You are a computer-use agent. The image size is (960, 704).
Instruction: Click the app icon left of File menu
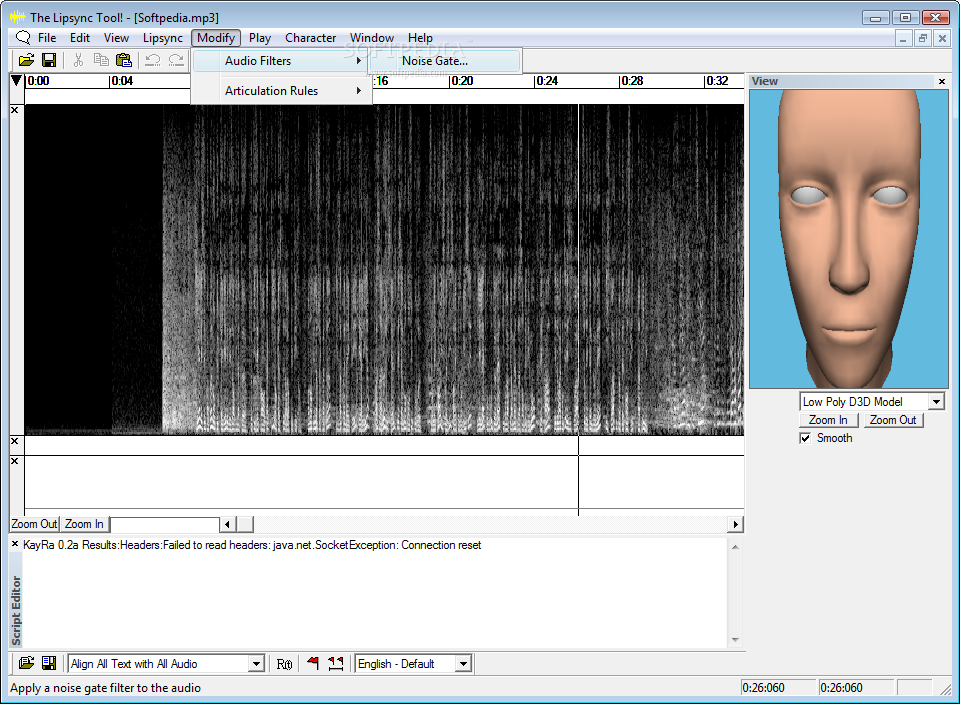23,37
